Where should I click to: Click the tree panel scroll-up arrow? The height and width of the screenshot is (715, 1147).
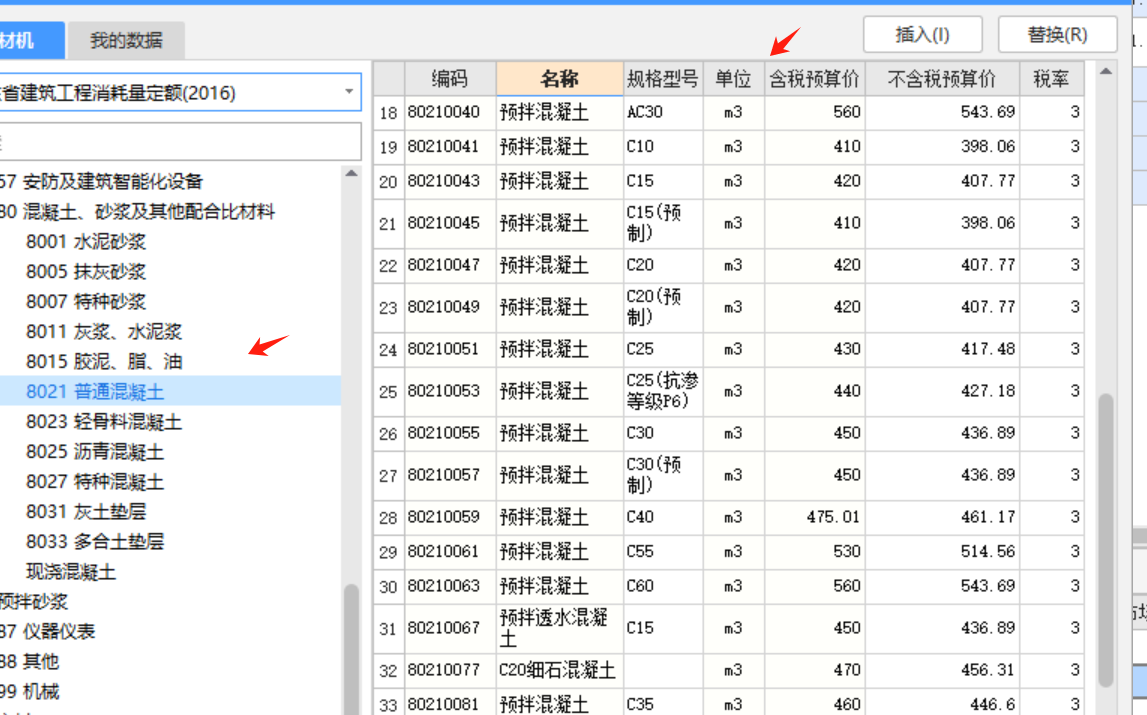pos(351,173)
